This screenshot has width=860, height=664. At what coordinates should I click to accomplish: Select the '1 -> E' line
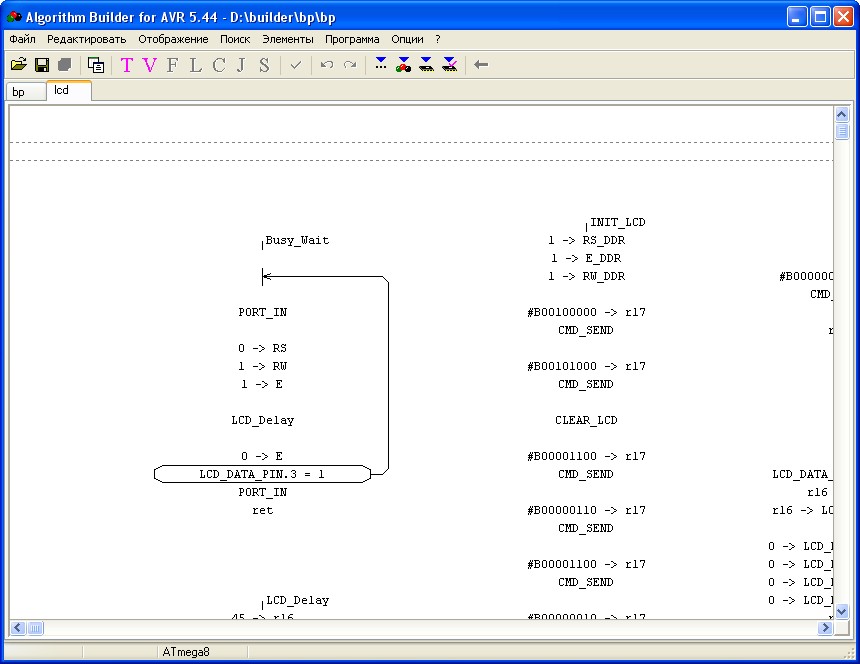262,384
